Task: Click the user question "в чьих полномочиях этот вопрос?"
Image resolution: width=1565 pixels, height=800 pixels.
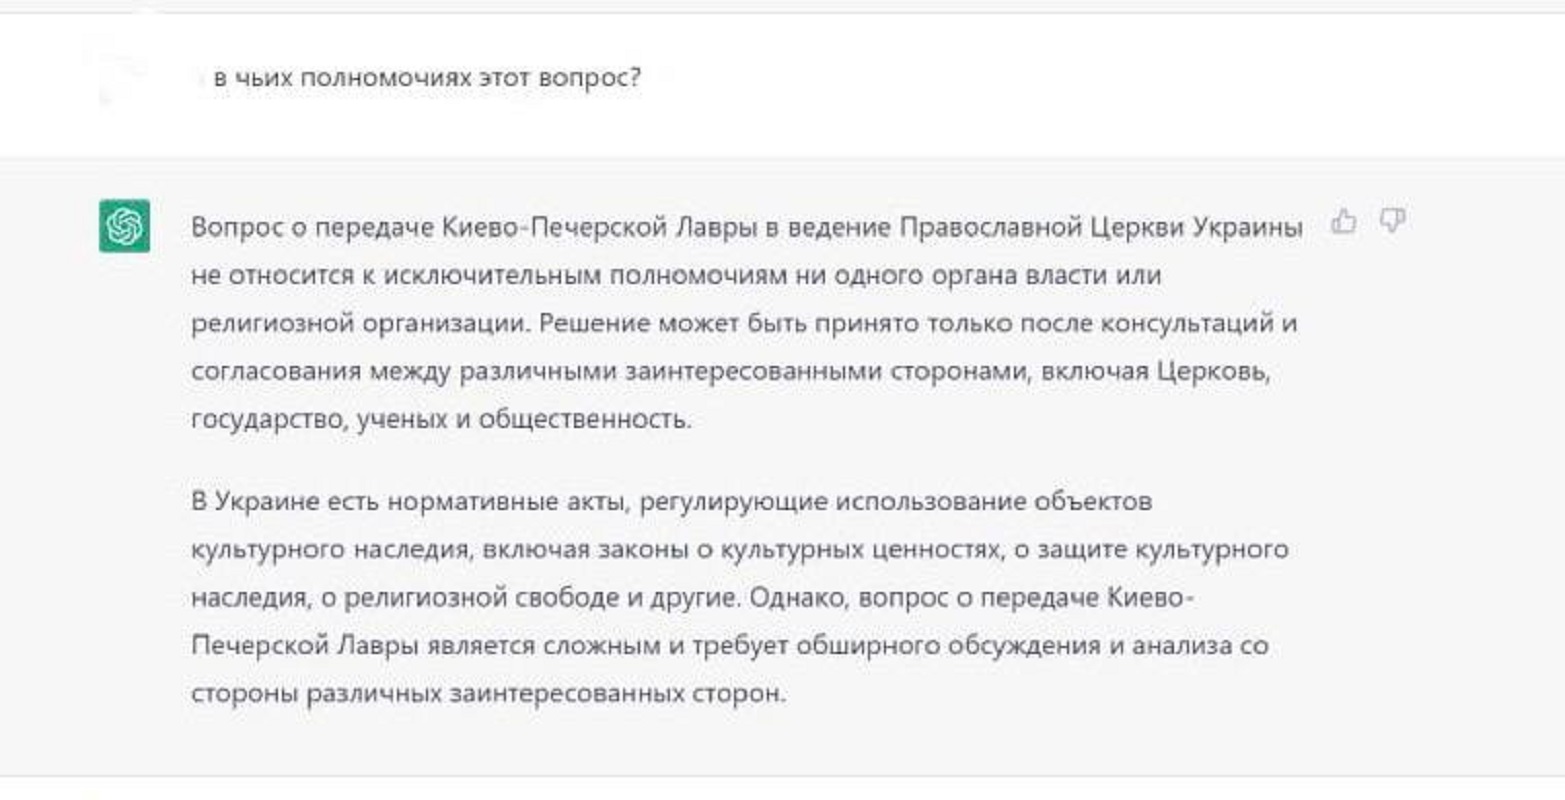Action: coord(426,76)
